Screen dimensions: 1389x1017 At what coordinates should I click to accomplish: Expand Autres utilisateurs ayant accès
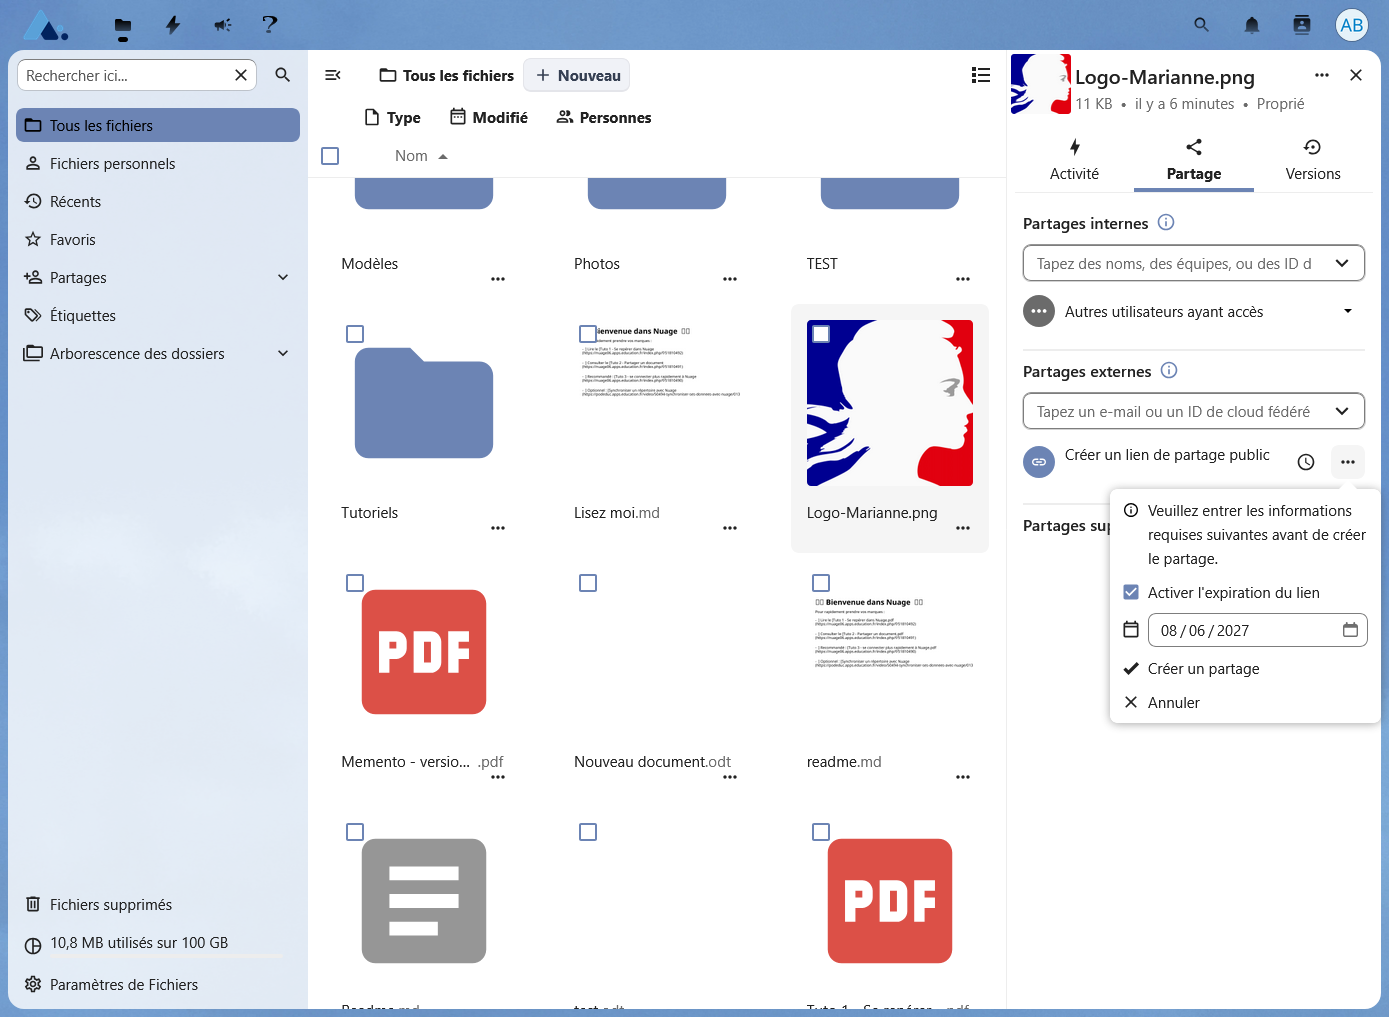1348,311
